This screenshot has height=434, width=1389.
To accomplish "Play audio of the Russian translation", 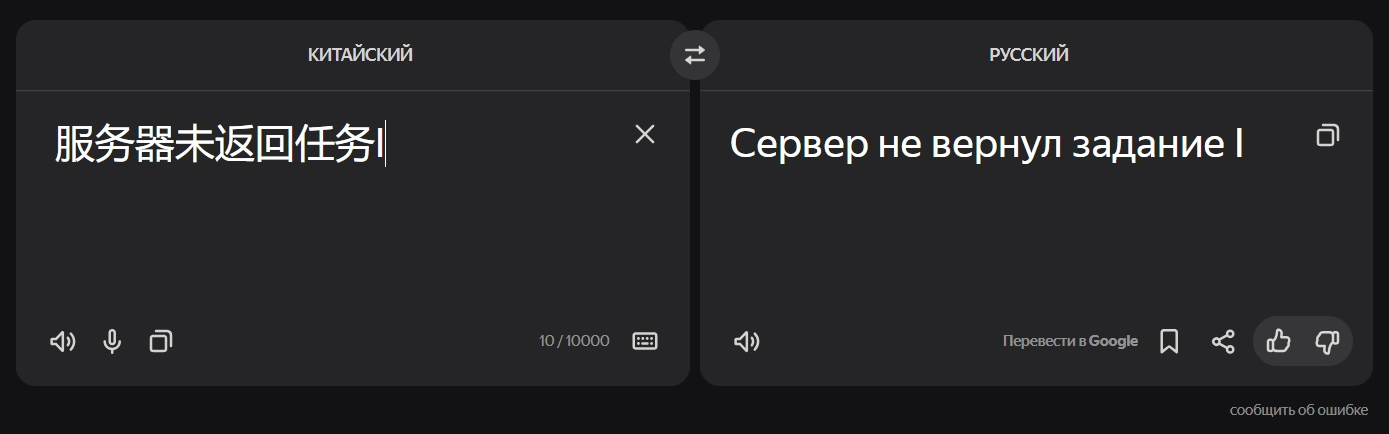I will [x=746, y=342].
